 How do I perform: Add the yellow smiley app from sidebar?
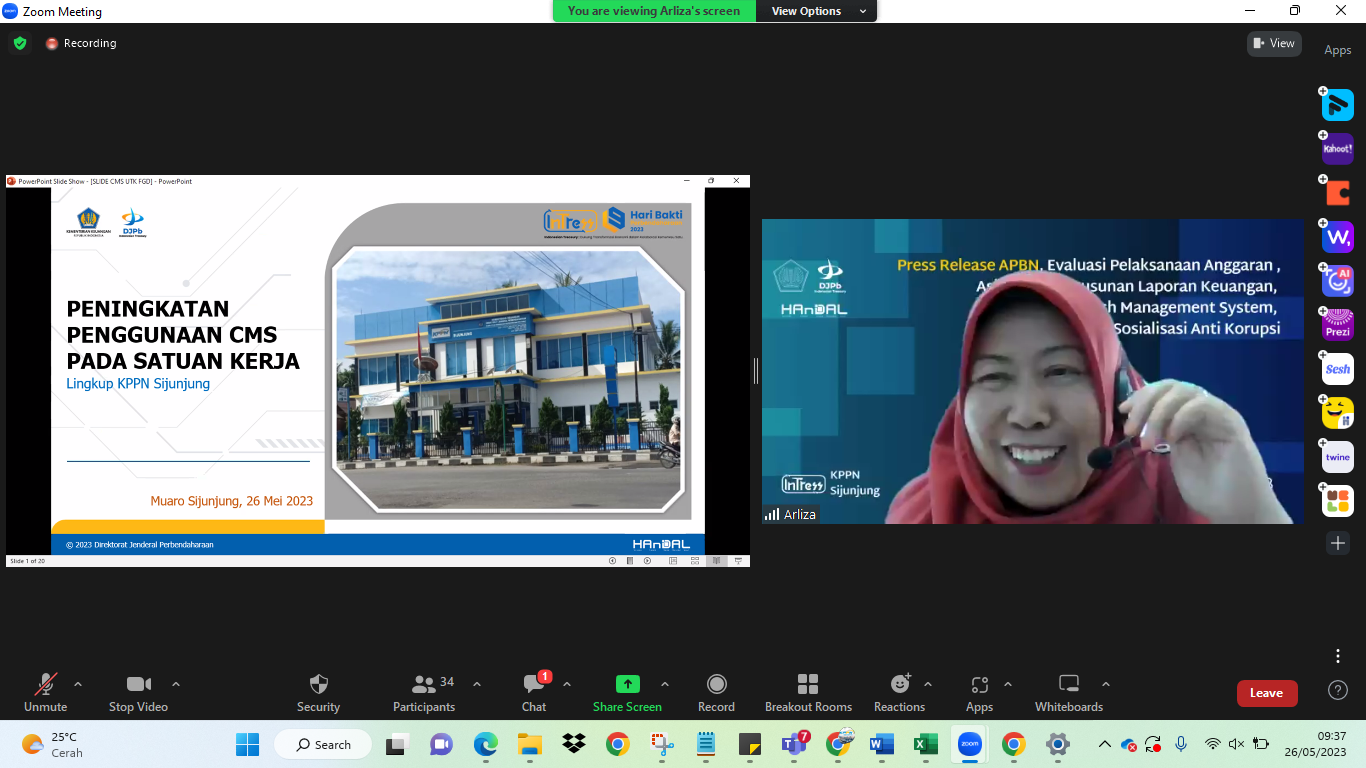pyautogui.click(x=1337, y=412)
